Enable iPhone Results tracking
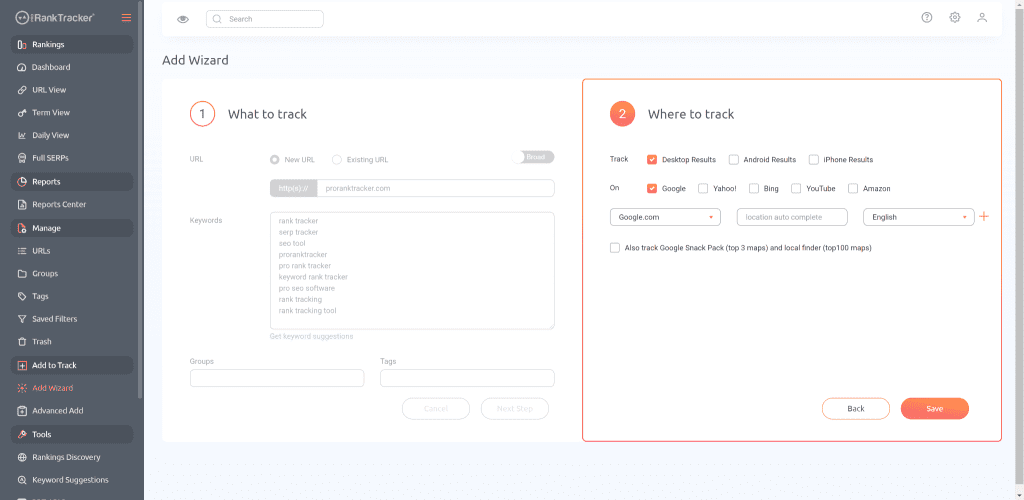Screen dimensions: 1024x500 click(x=814, y=159)
